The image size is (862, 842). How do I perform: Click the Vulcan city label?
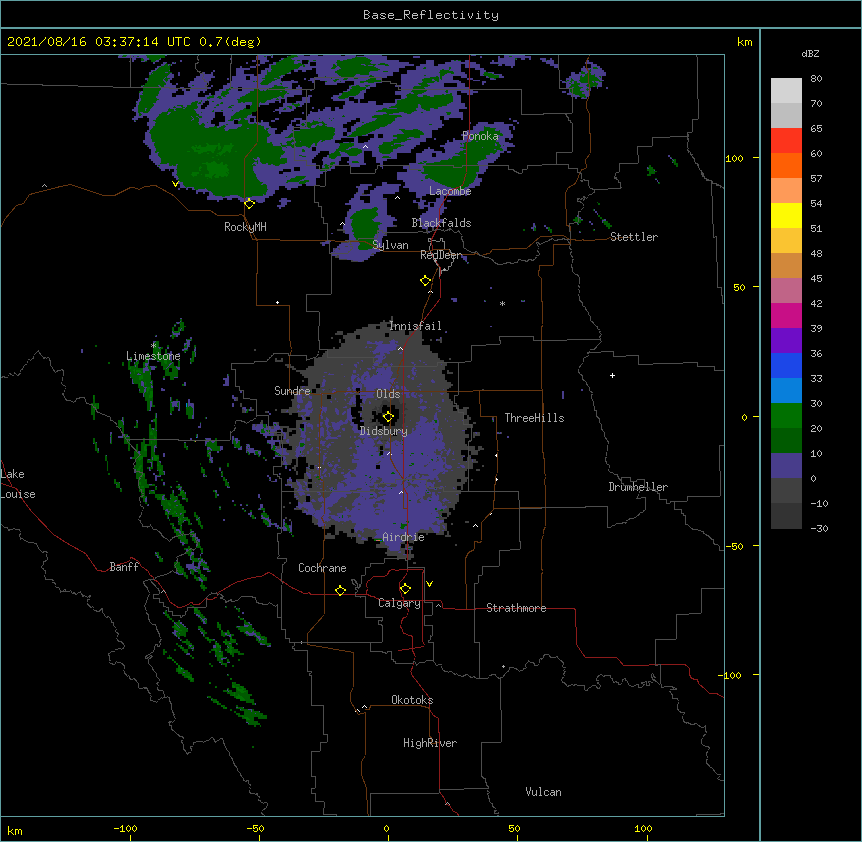[x=543, y=792]
